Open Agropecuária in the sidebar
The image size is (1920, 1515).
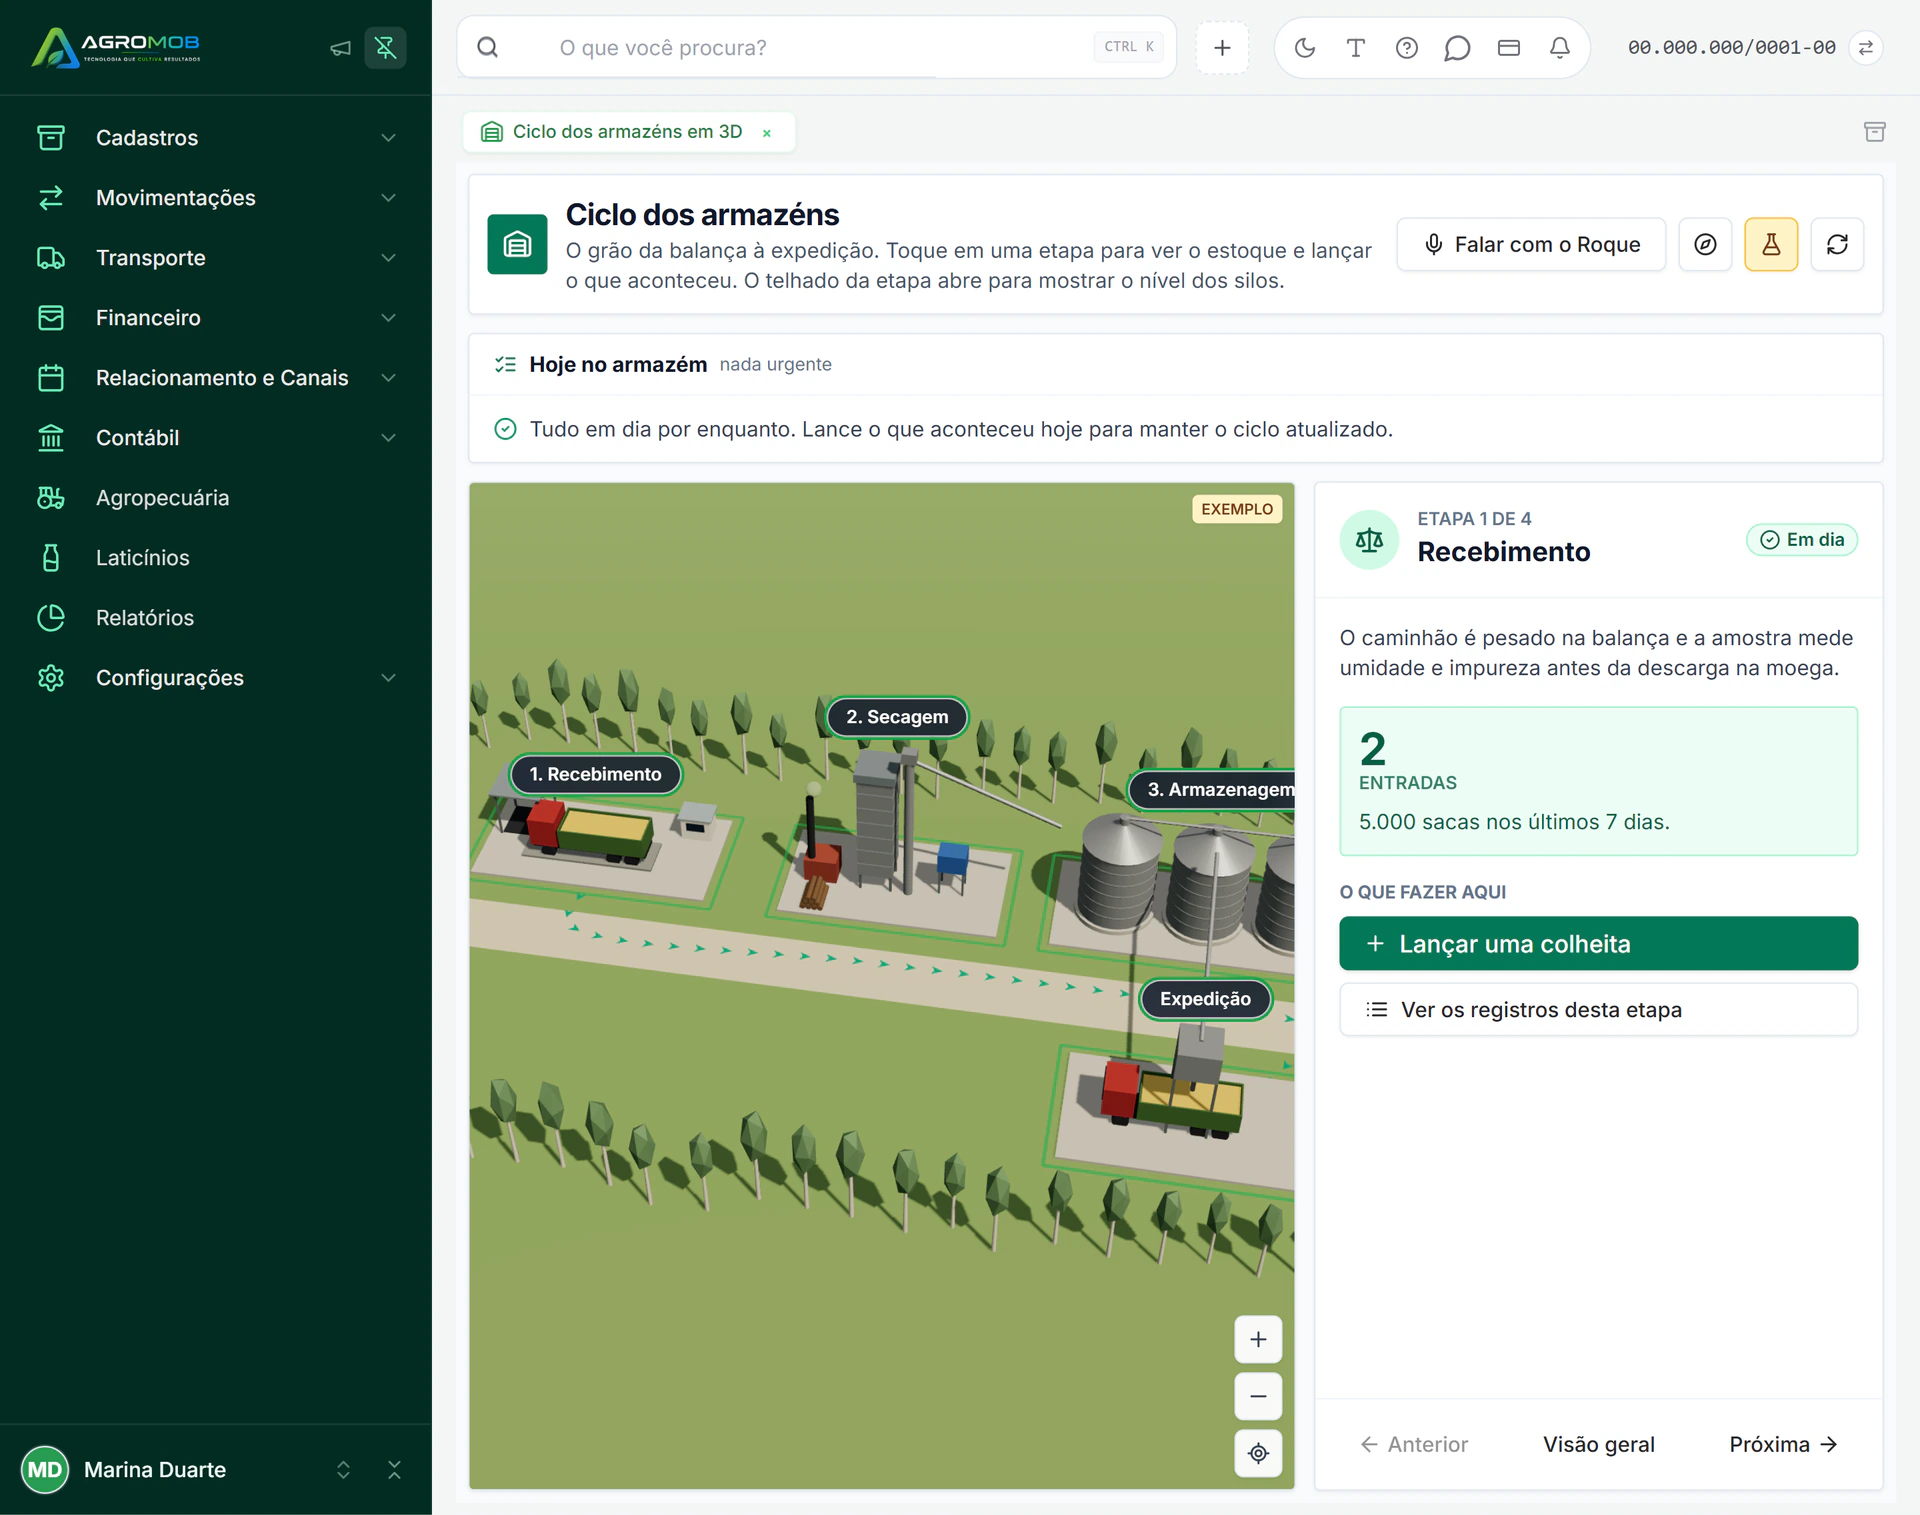(216, 498)
